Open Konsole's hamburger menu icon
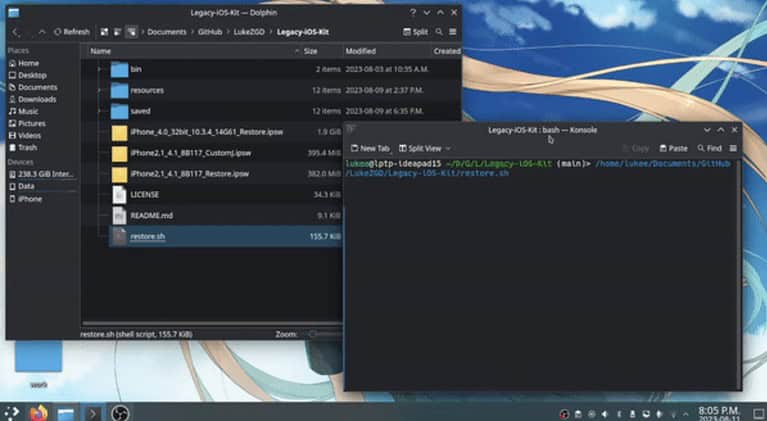This screenshot has height=421, width=767. click(x=733, y=148)
